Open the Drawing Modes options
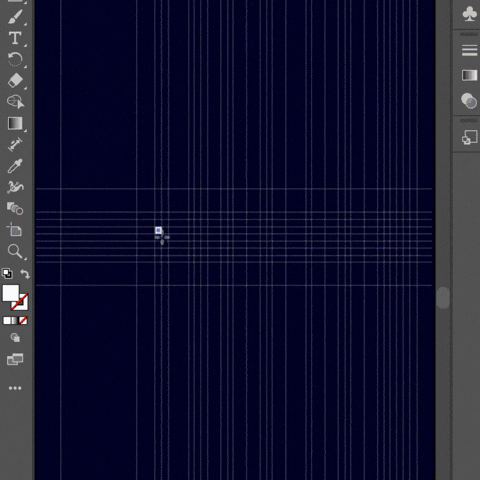Screen dimensions: 480x480 15,338
